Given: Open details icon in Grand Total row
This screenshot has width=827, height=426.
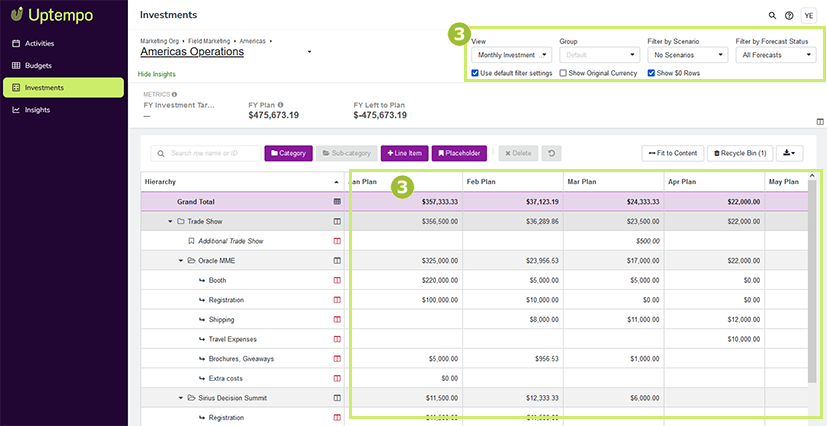Looking at the screenshot, I should (337, 202).
